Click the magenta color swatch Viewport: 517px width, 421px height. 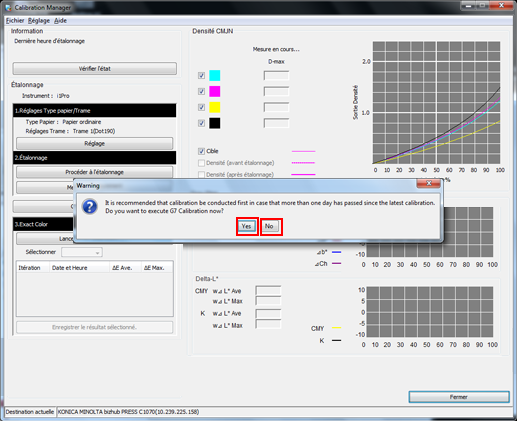point(214,91)
